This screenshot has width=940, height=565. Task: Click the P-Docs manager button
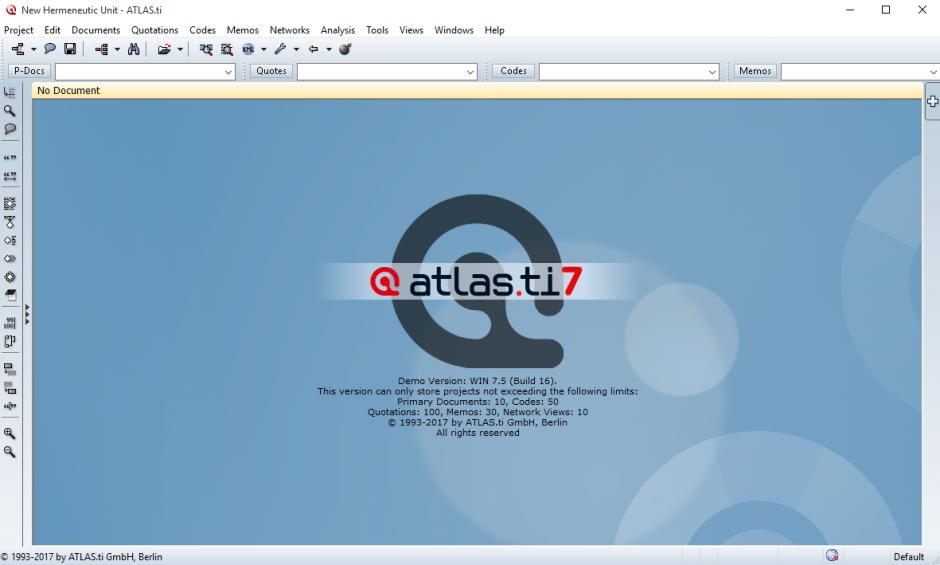(29, 71)
